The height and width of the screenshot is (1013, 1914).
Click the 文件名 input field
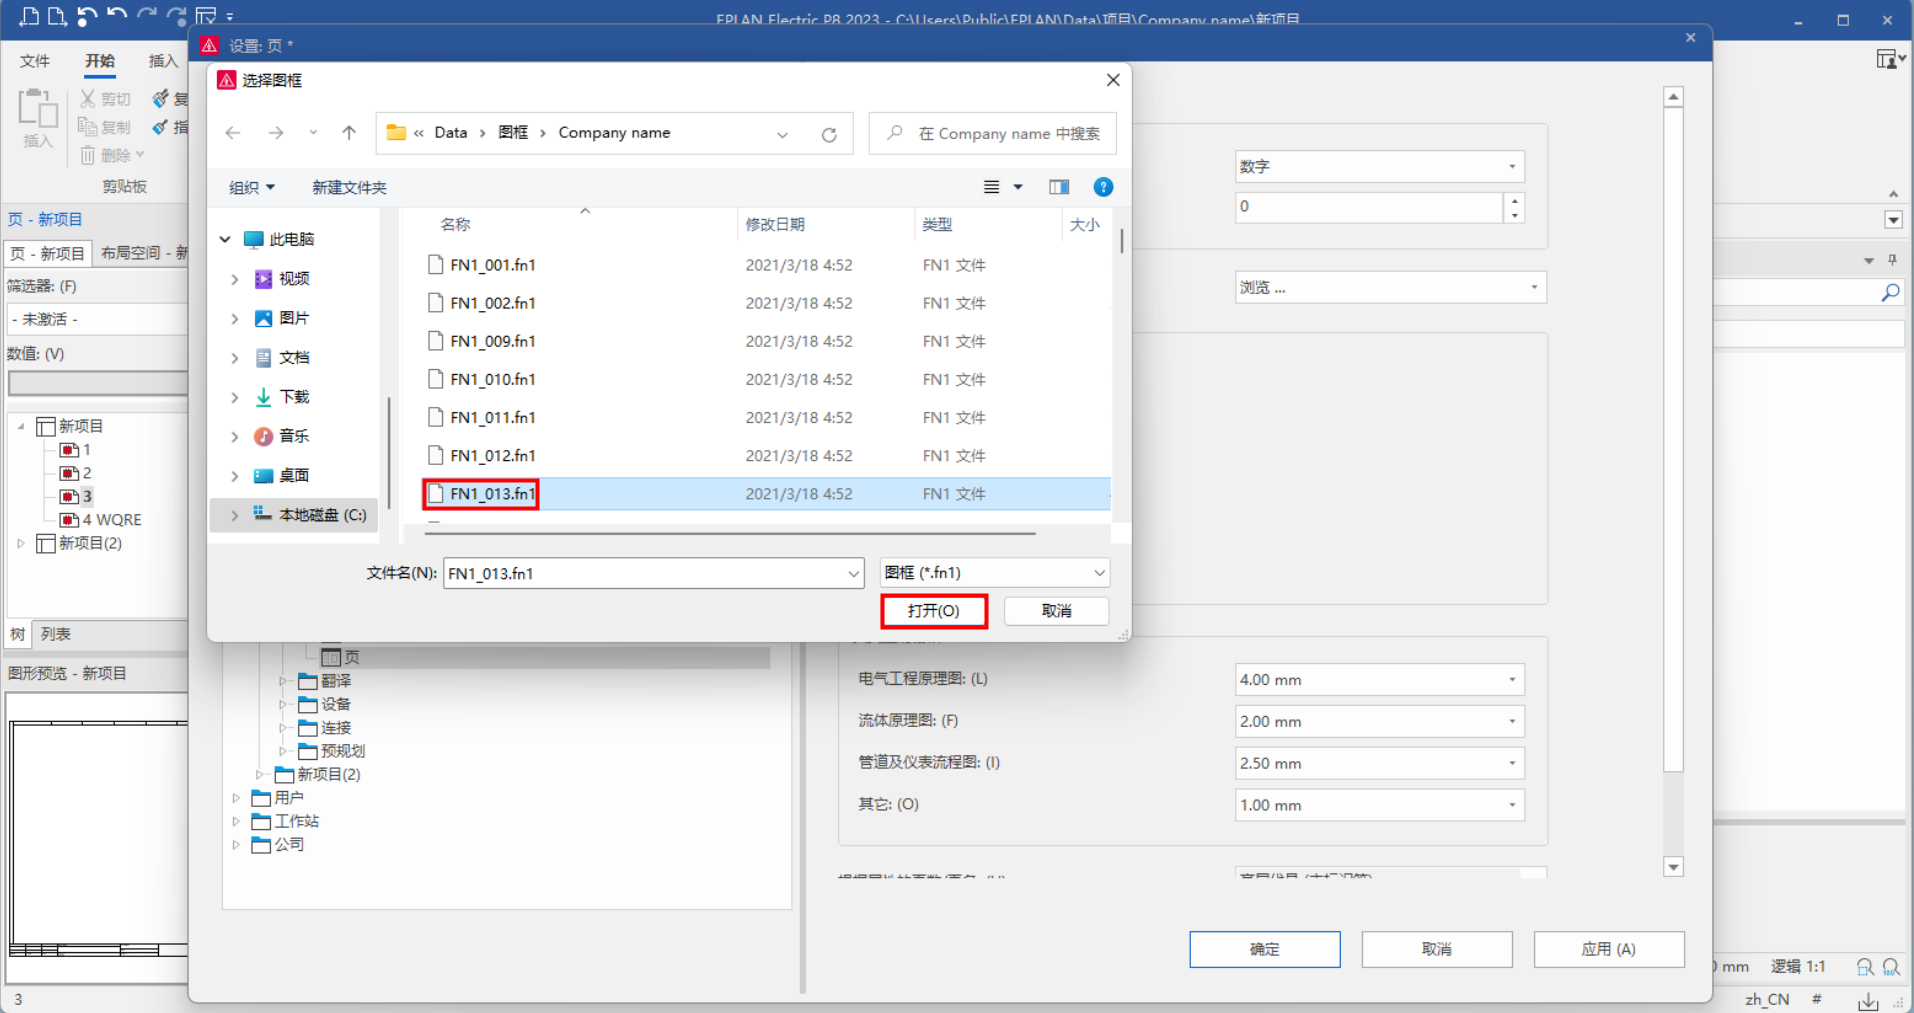645,573
